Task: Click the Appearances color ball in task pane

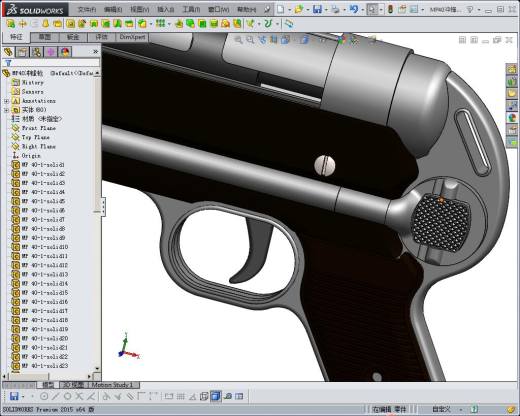Action: coord(512,118)
